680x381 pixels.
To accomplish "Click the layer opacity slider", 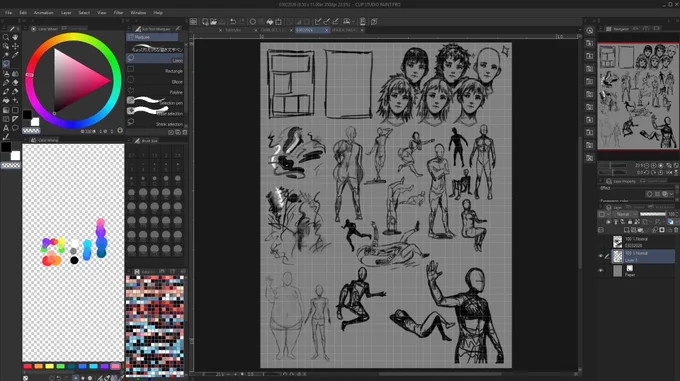I will tap(653, 214).
